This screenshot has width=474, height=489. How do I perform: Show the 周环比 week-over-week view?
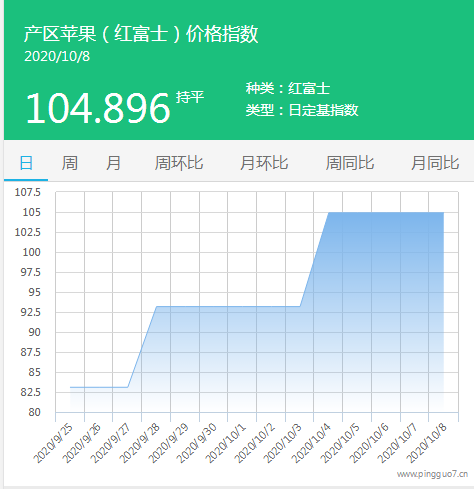coord(179,163)
